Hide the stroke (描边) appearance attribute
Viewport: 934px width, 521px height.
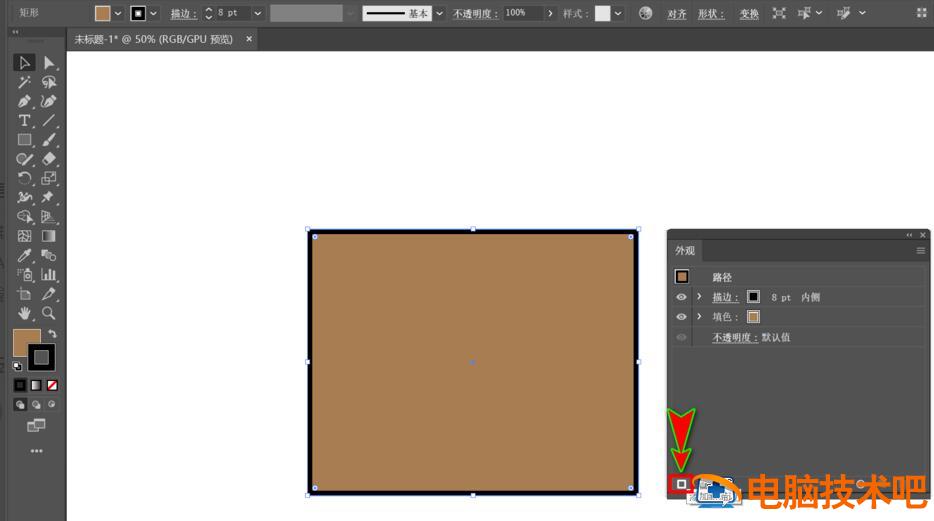681,297
